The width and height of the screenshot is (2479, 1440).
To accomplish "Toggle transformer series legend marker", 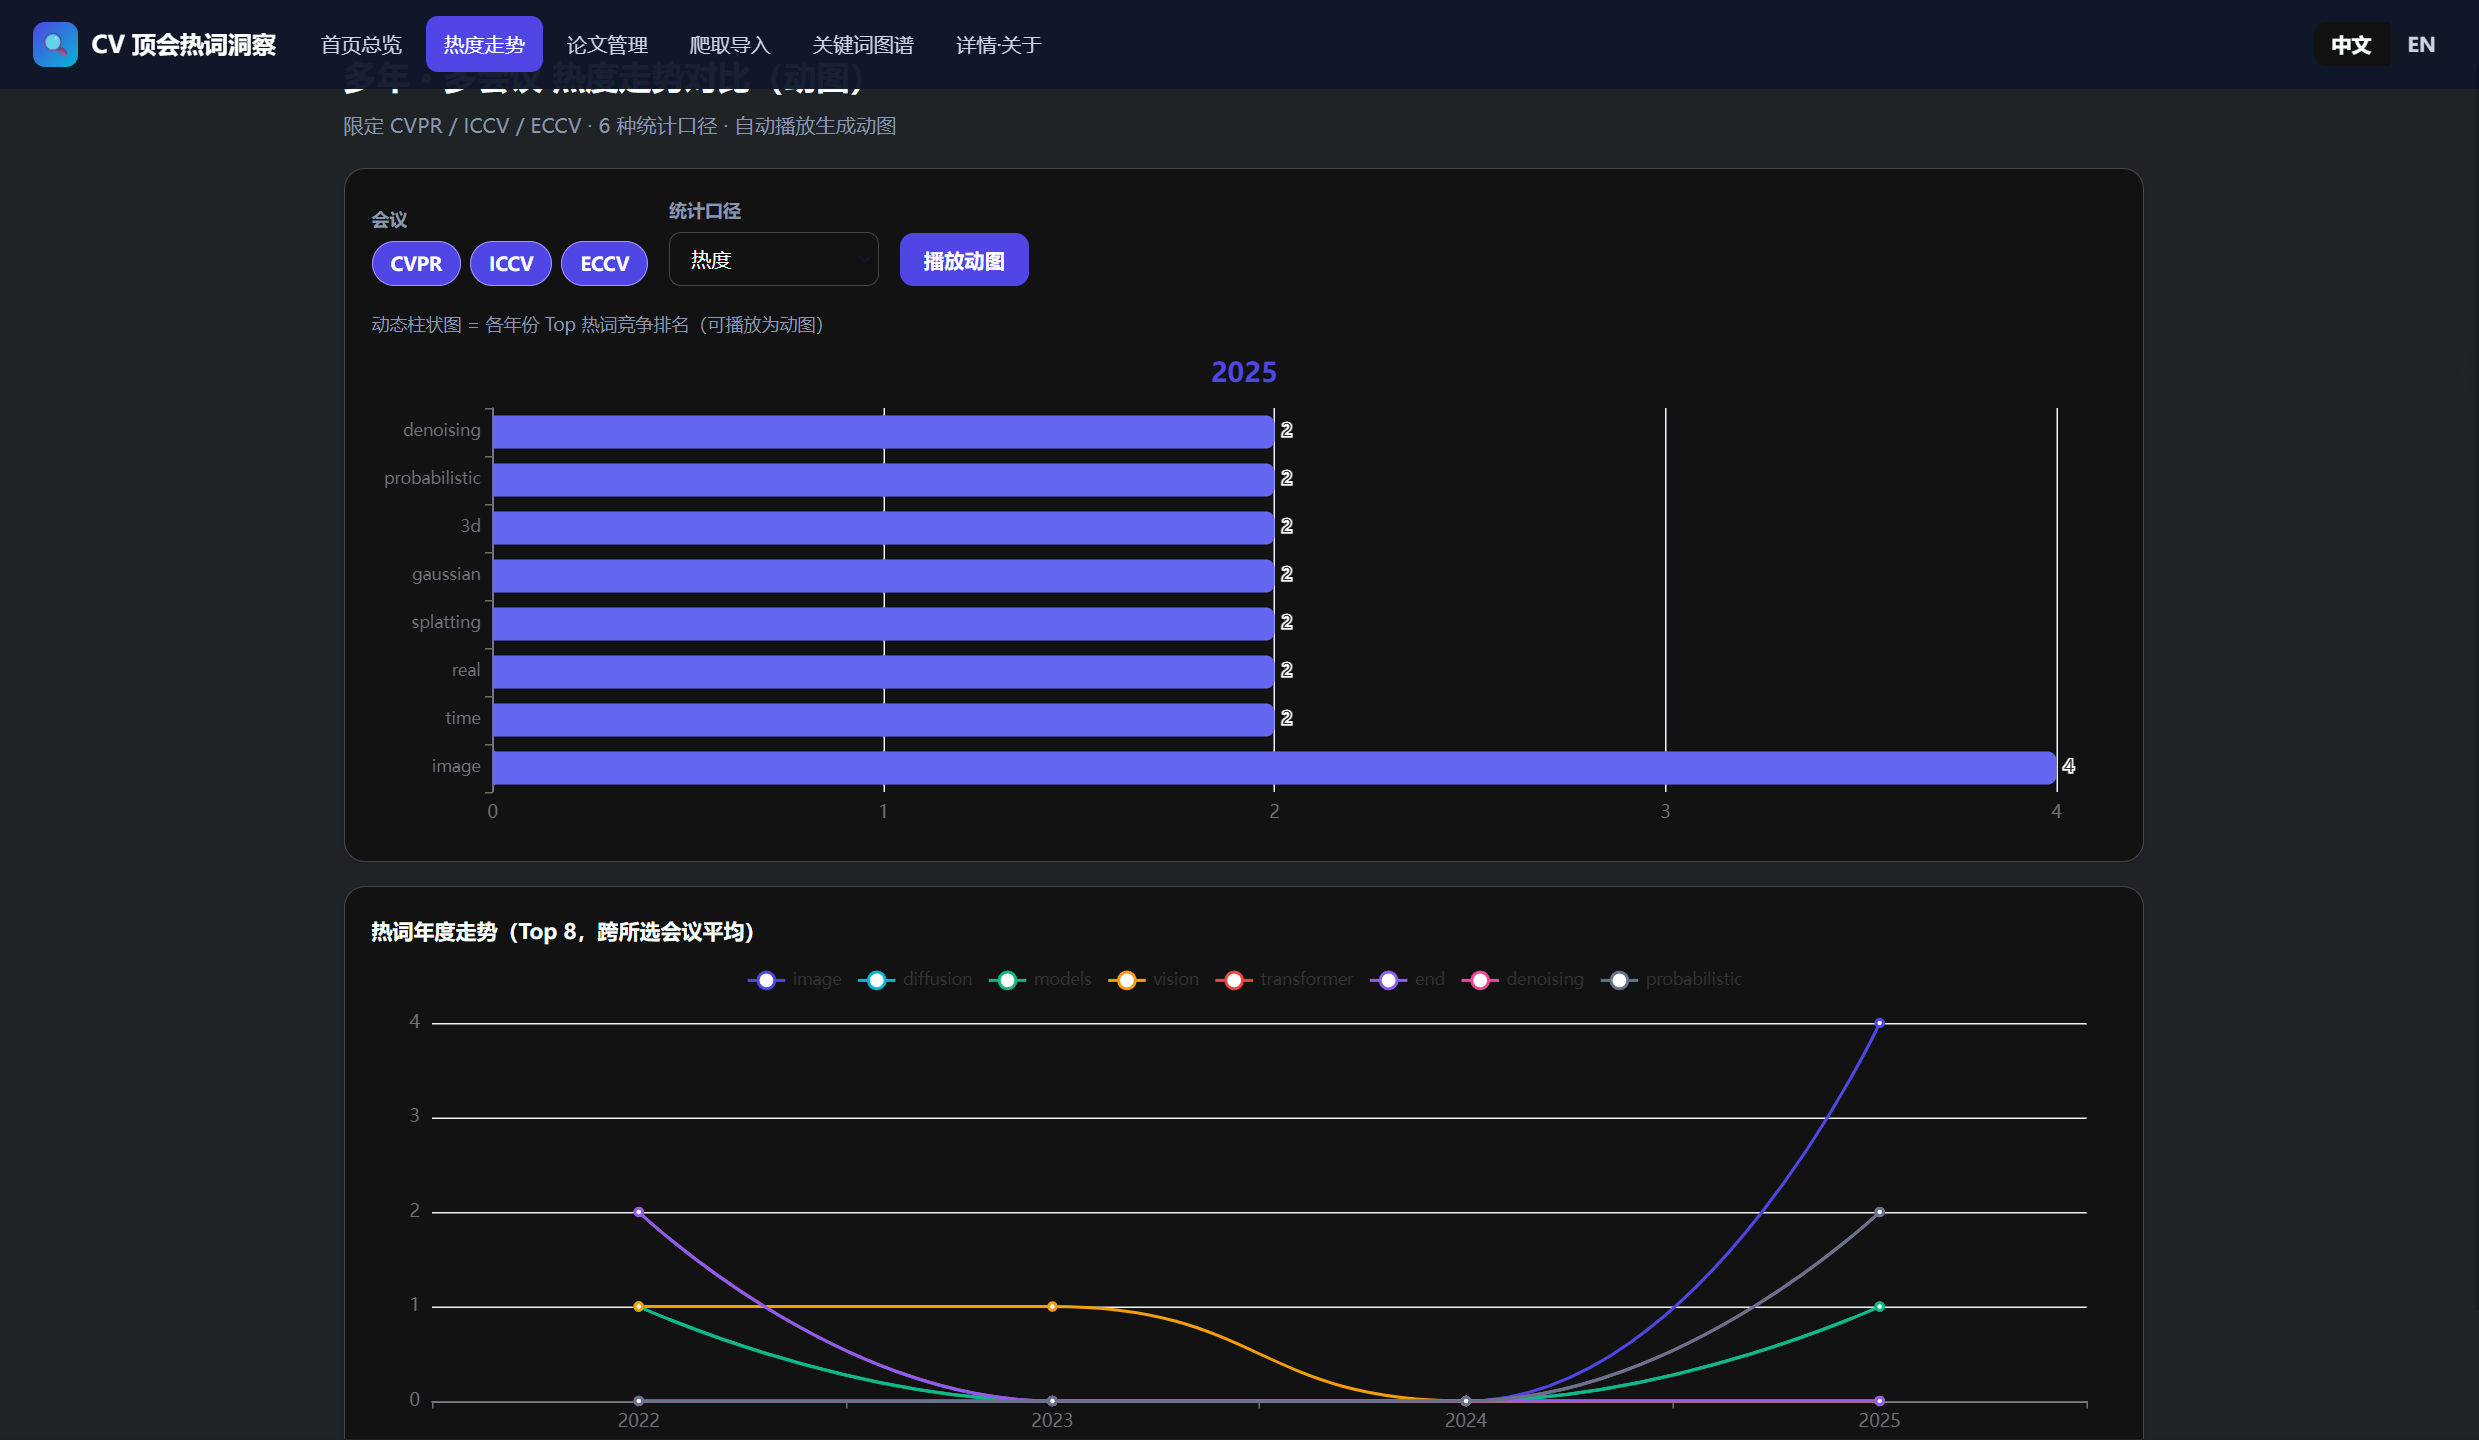I will click(1234, 980).
